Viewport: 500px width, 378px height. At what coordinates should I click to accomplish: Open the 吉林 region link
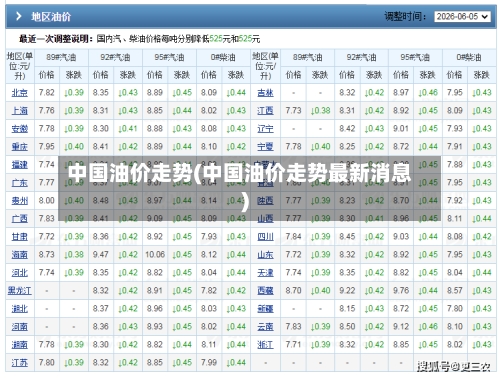coord(265,93)
